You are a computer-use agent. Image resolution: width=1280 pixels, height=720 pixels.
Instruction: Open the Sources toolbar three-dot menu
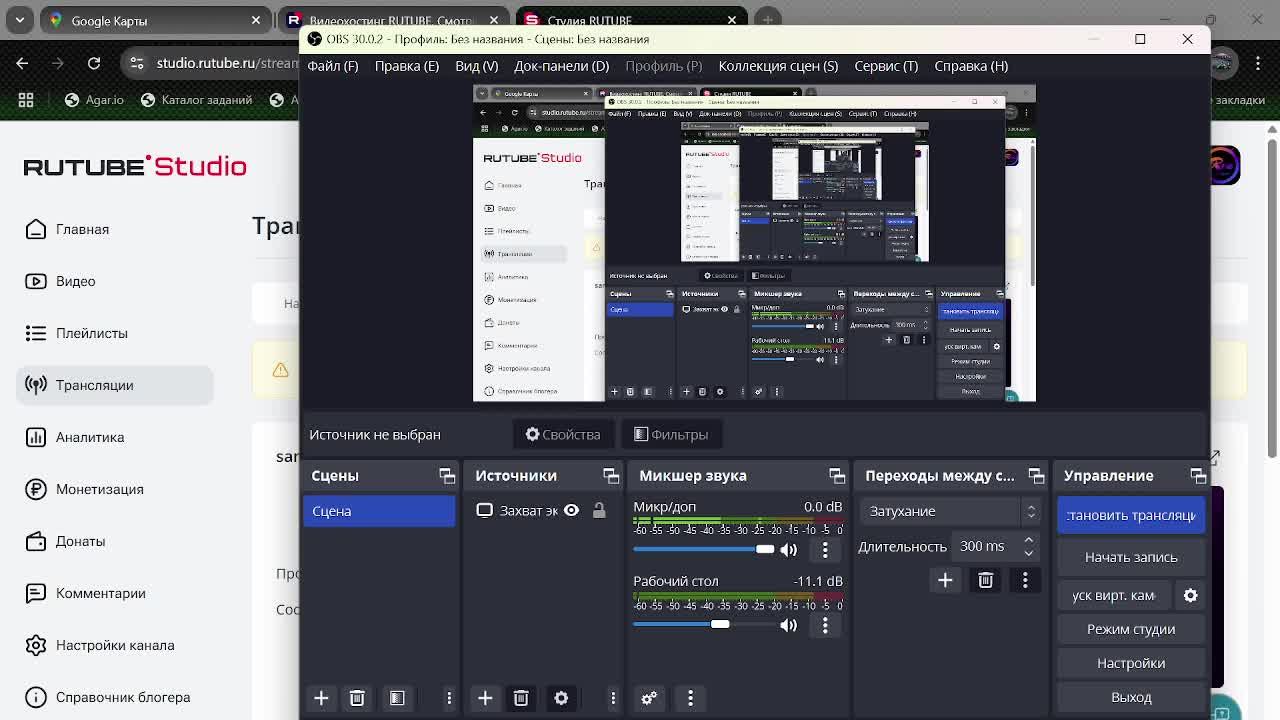[613, 698]
